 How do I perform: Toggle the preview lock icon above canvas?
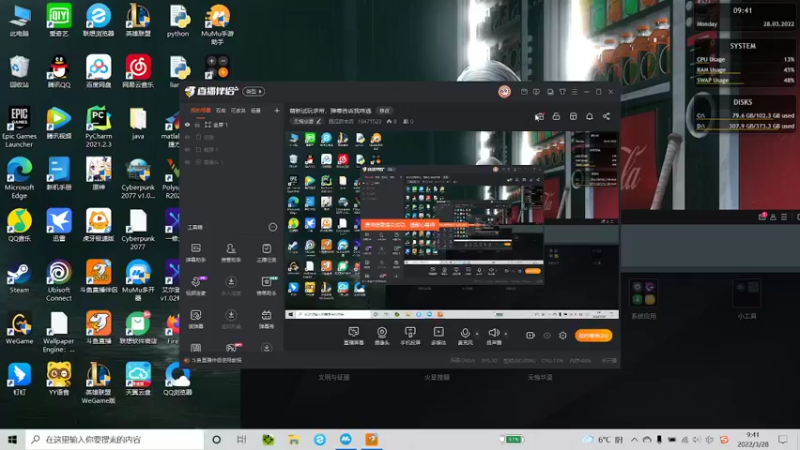click(556, 116)
